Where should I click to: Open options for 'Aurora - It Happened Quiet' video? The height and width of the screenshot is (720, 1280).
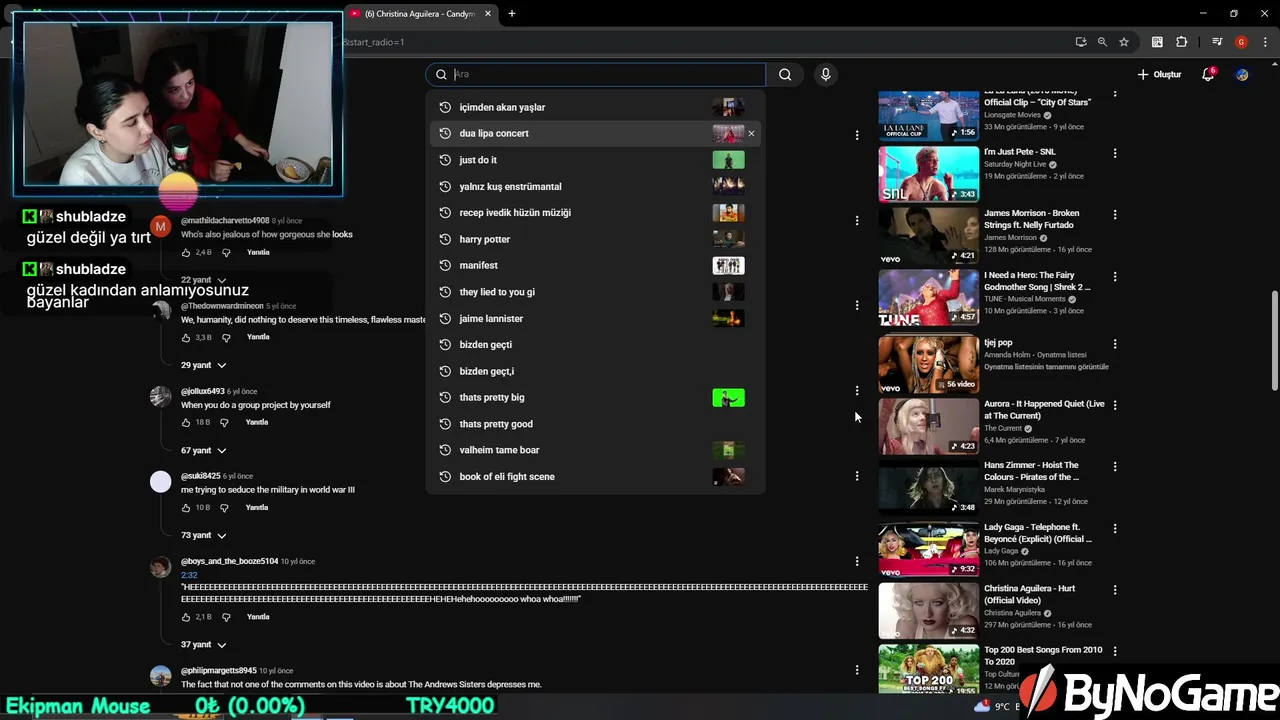click(1115, 405)
